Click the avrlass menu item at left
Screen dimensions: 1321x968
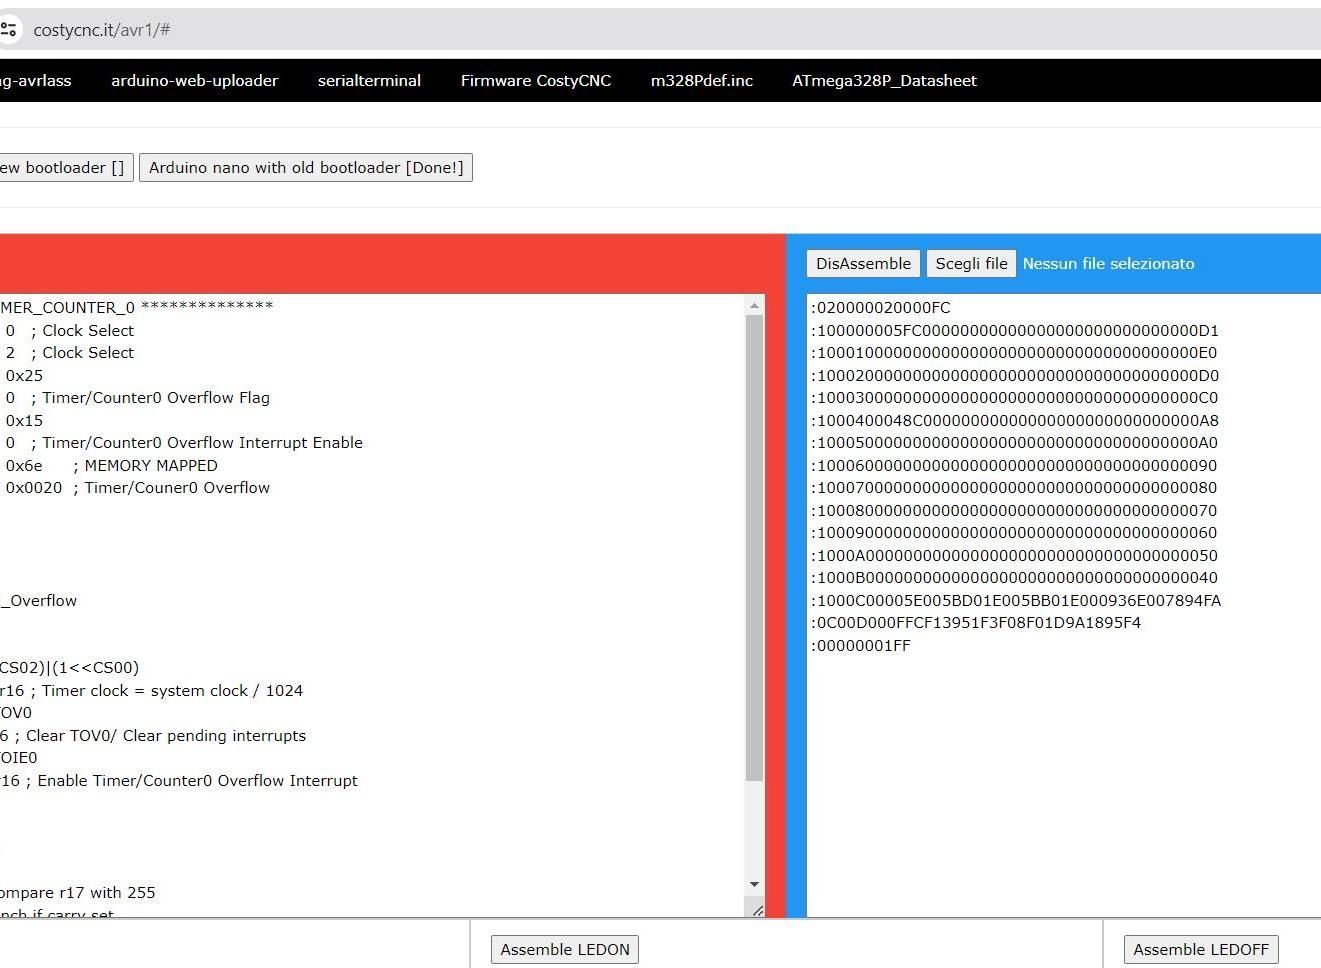pos(36,81)
